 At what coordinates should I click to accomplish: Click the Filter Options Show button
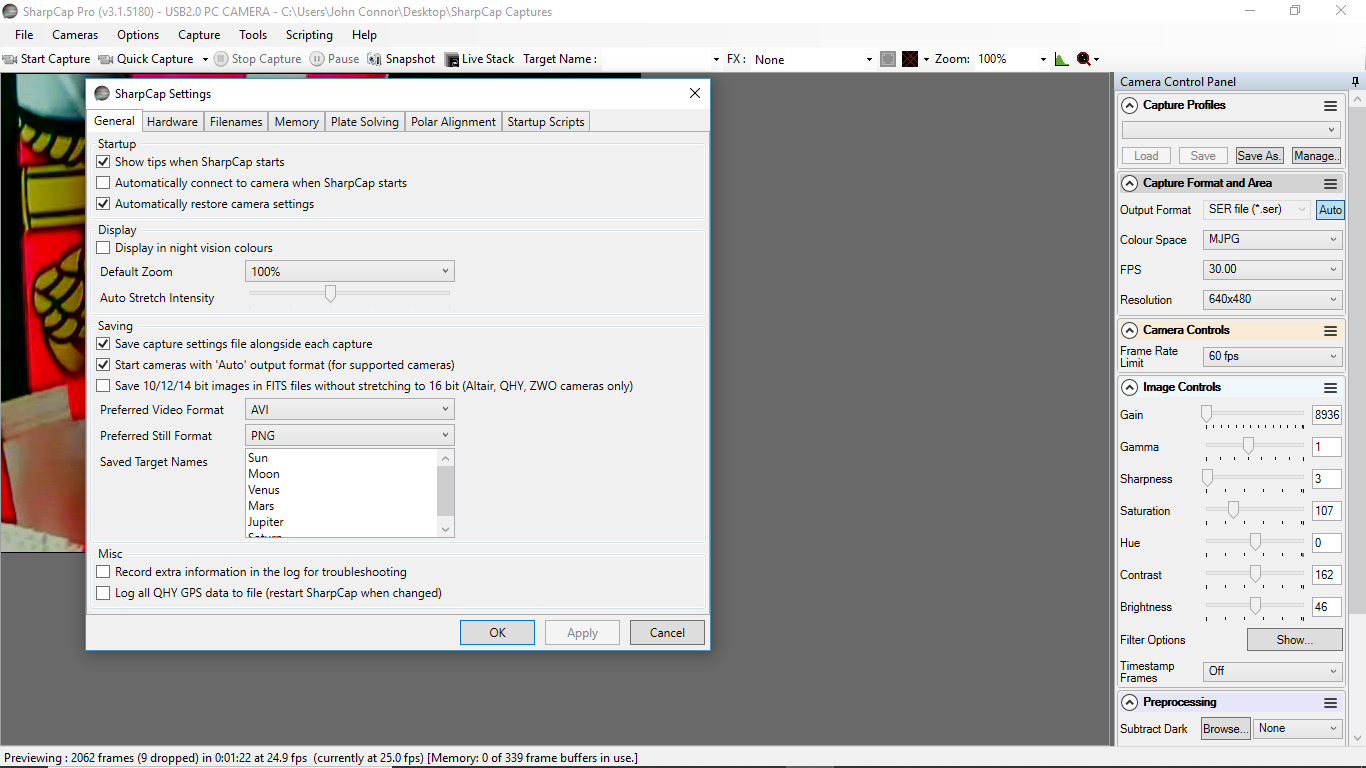pos(1294,640)
